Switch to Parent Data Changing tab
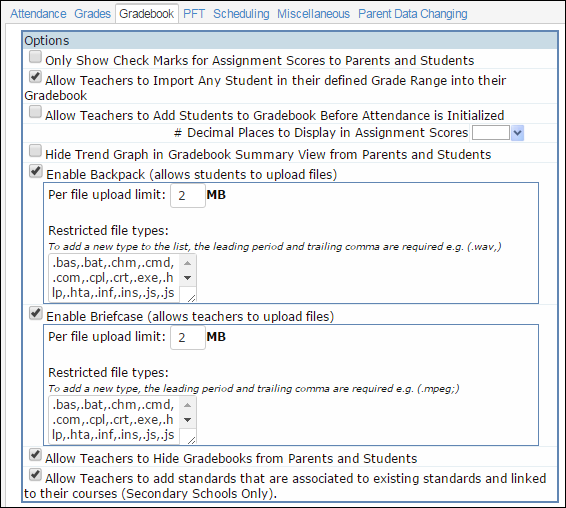This screenshot has height=508, width=566. tap(413, 14)
